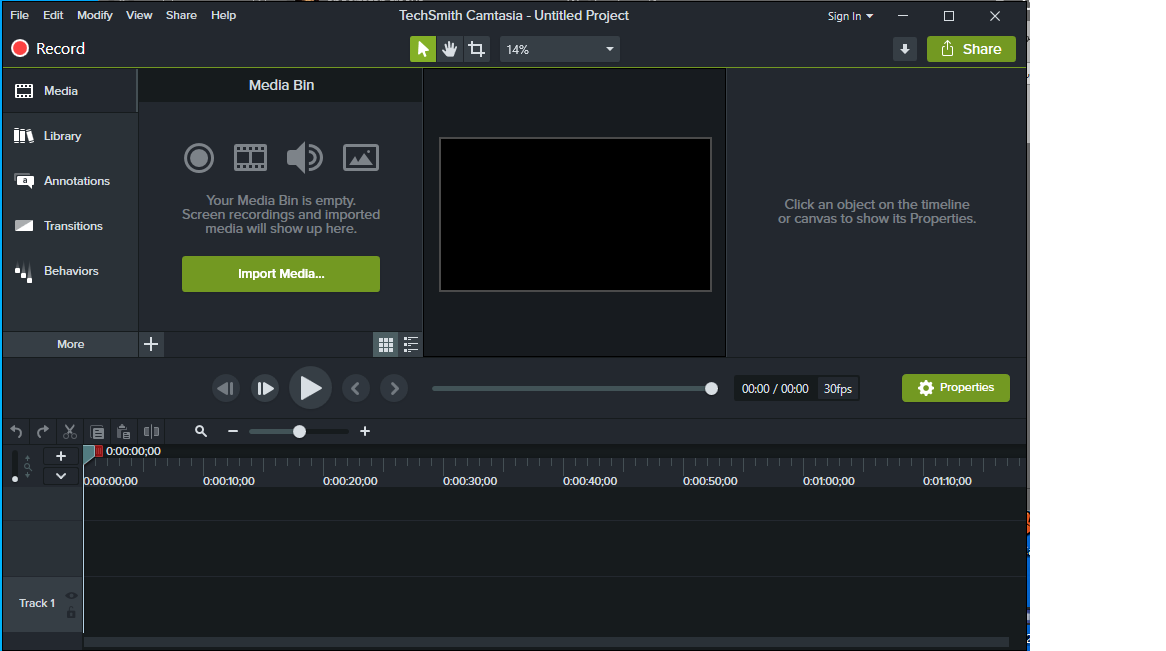Click the playback scrubber slider handle
Image resolution: width=1166 pixels, height=651 pixels.
[x=712, y=388]
